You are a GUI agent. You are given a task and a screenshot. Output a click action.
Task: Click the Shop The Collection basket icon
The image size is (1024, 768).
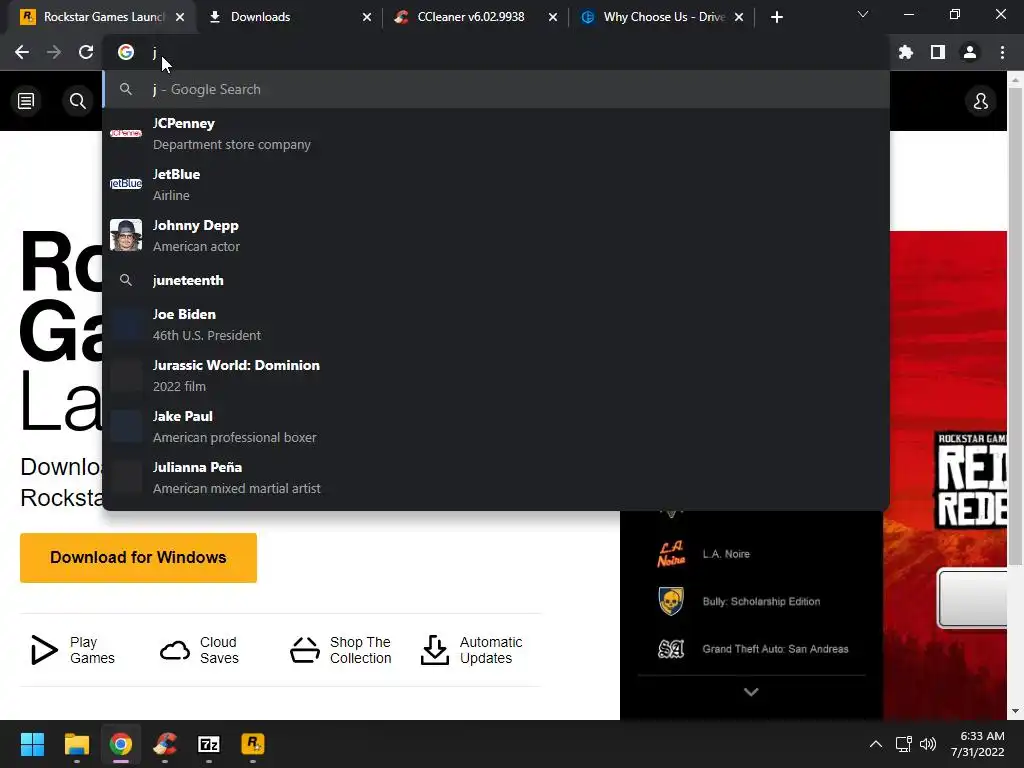click(x=305, y=650)
